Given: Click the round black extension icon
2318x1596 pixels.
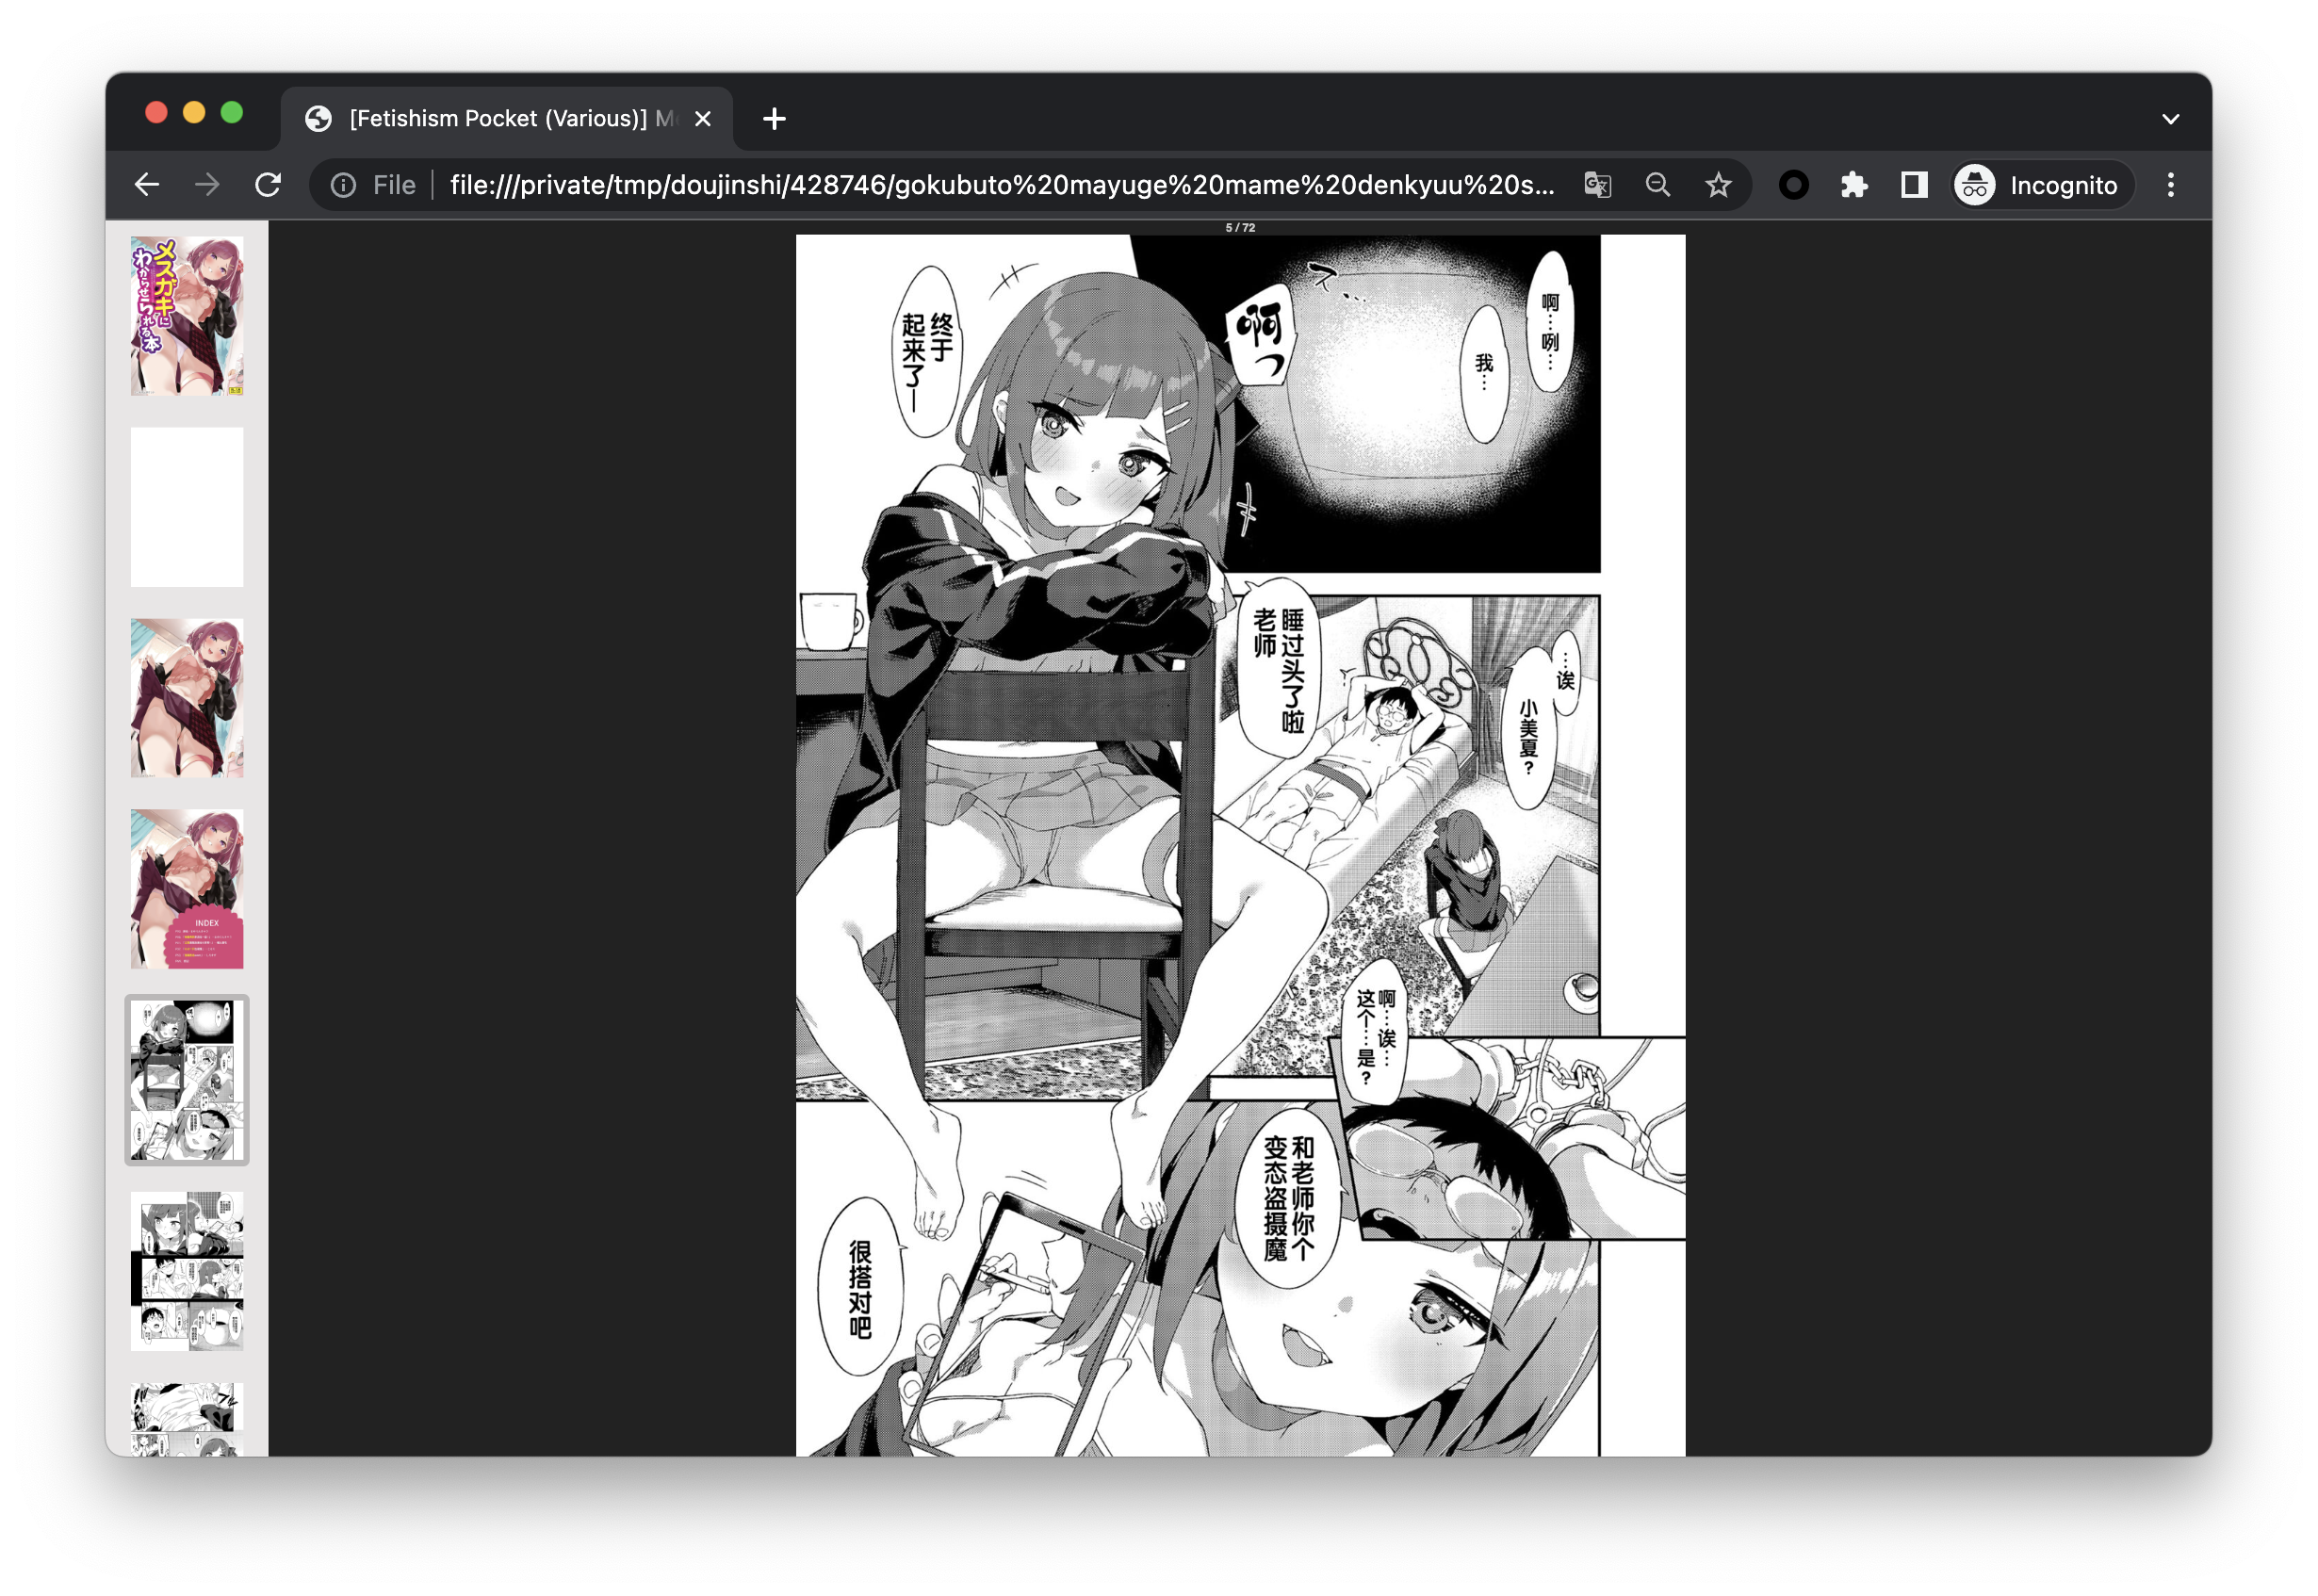Looking at the screenshot, I should (1793, 185).
